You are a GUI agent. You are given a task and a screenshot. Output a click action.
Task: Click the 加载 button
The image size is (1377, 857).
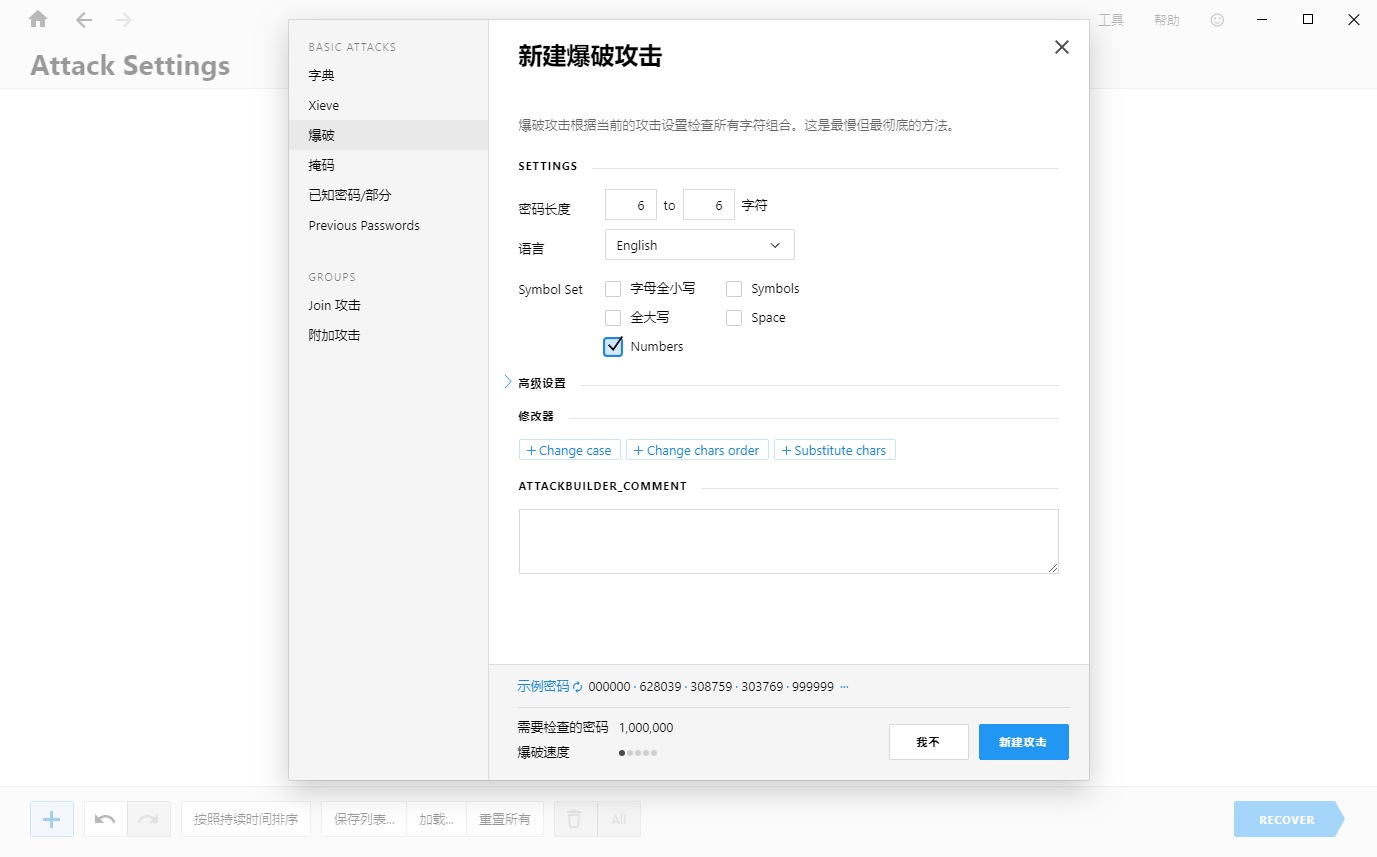tap(436, 819)
